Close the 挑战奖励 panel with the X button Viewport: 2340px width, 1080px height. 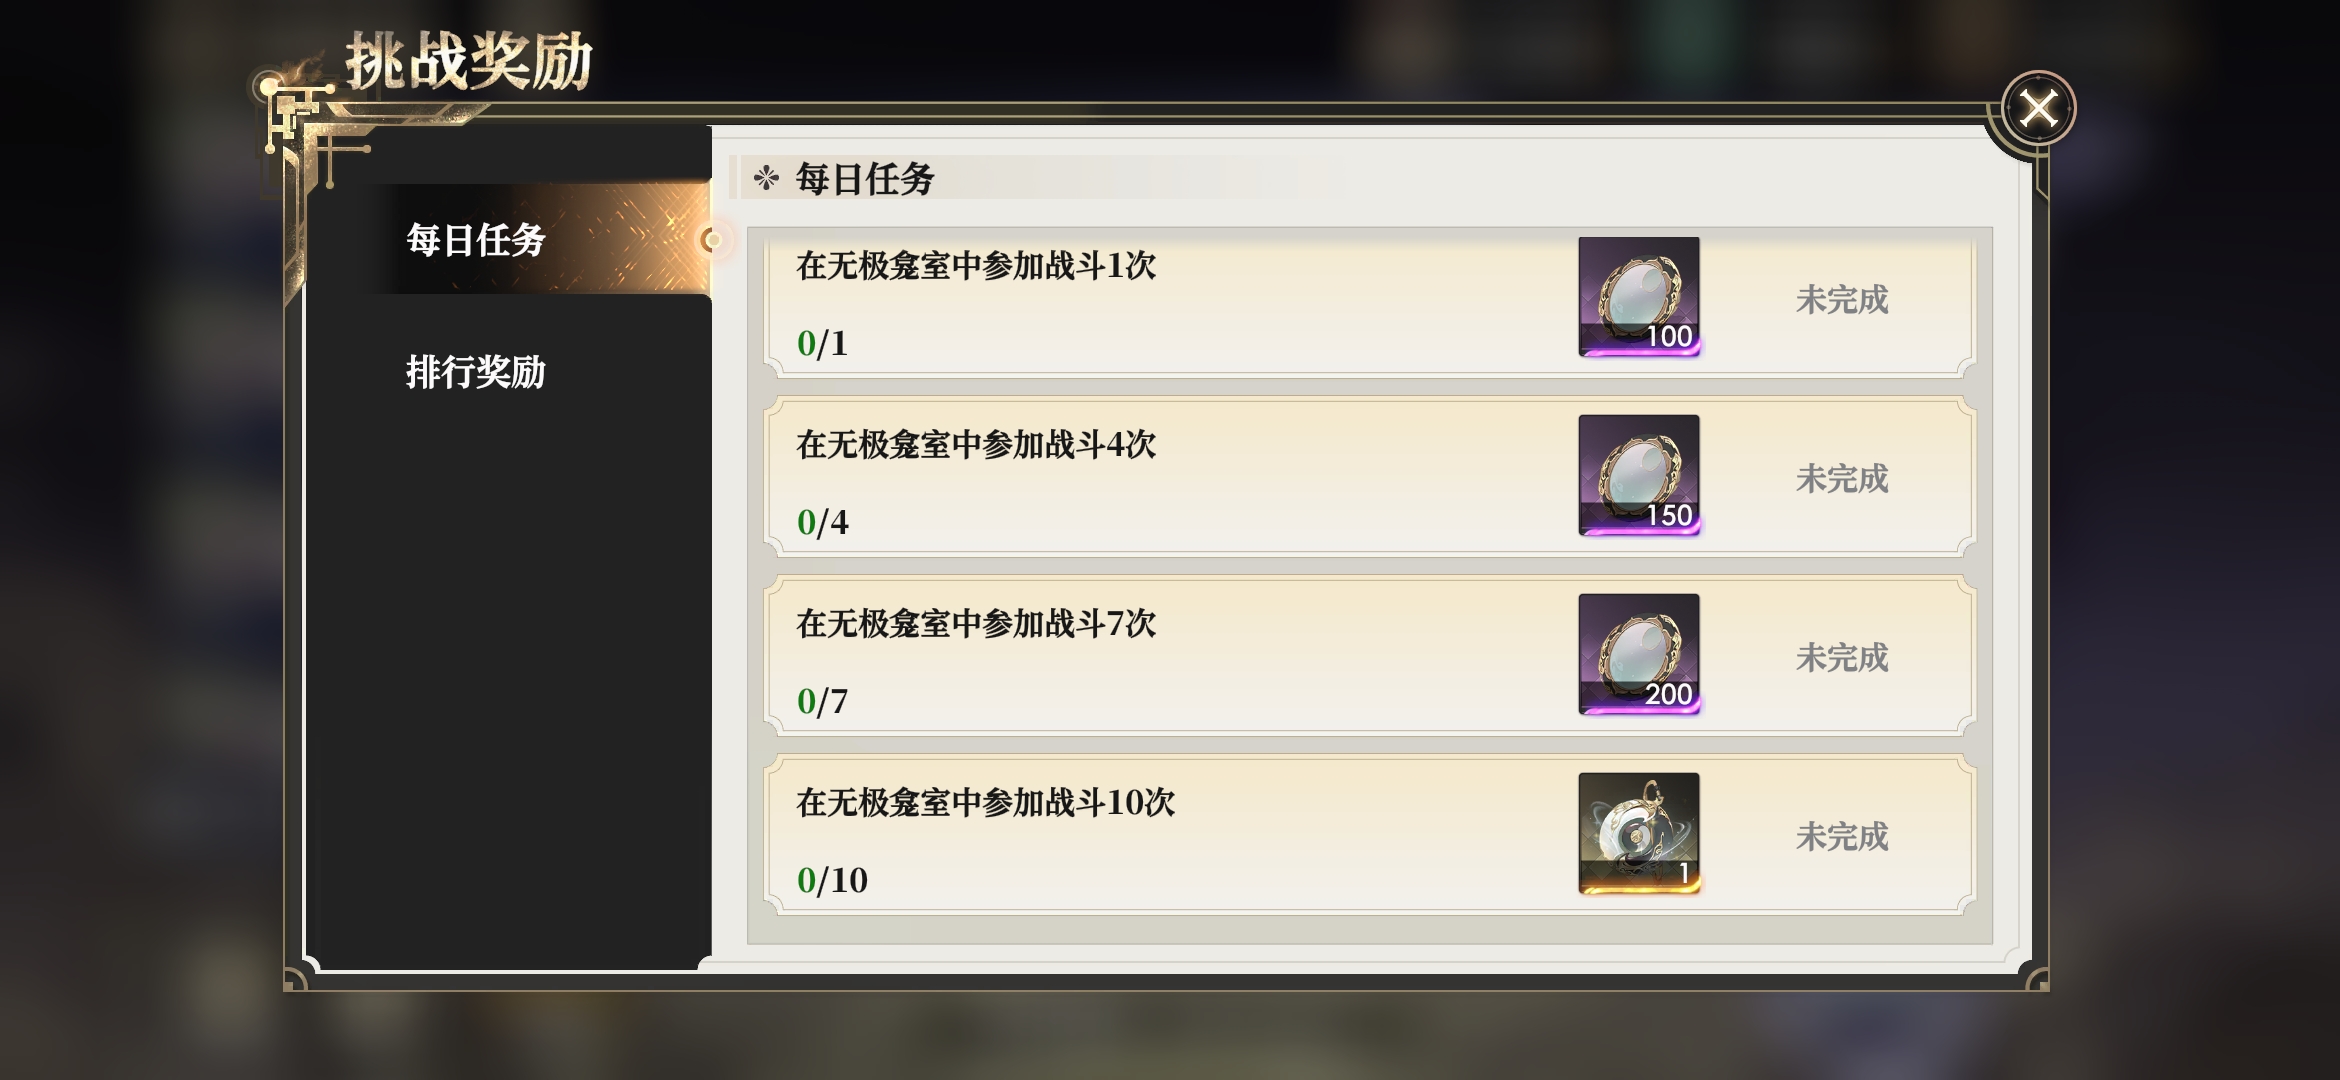click(2038, 108)
